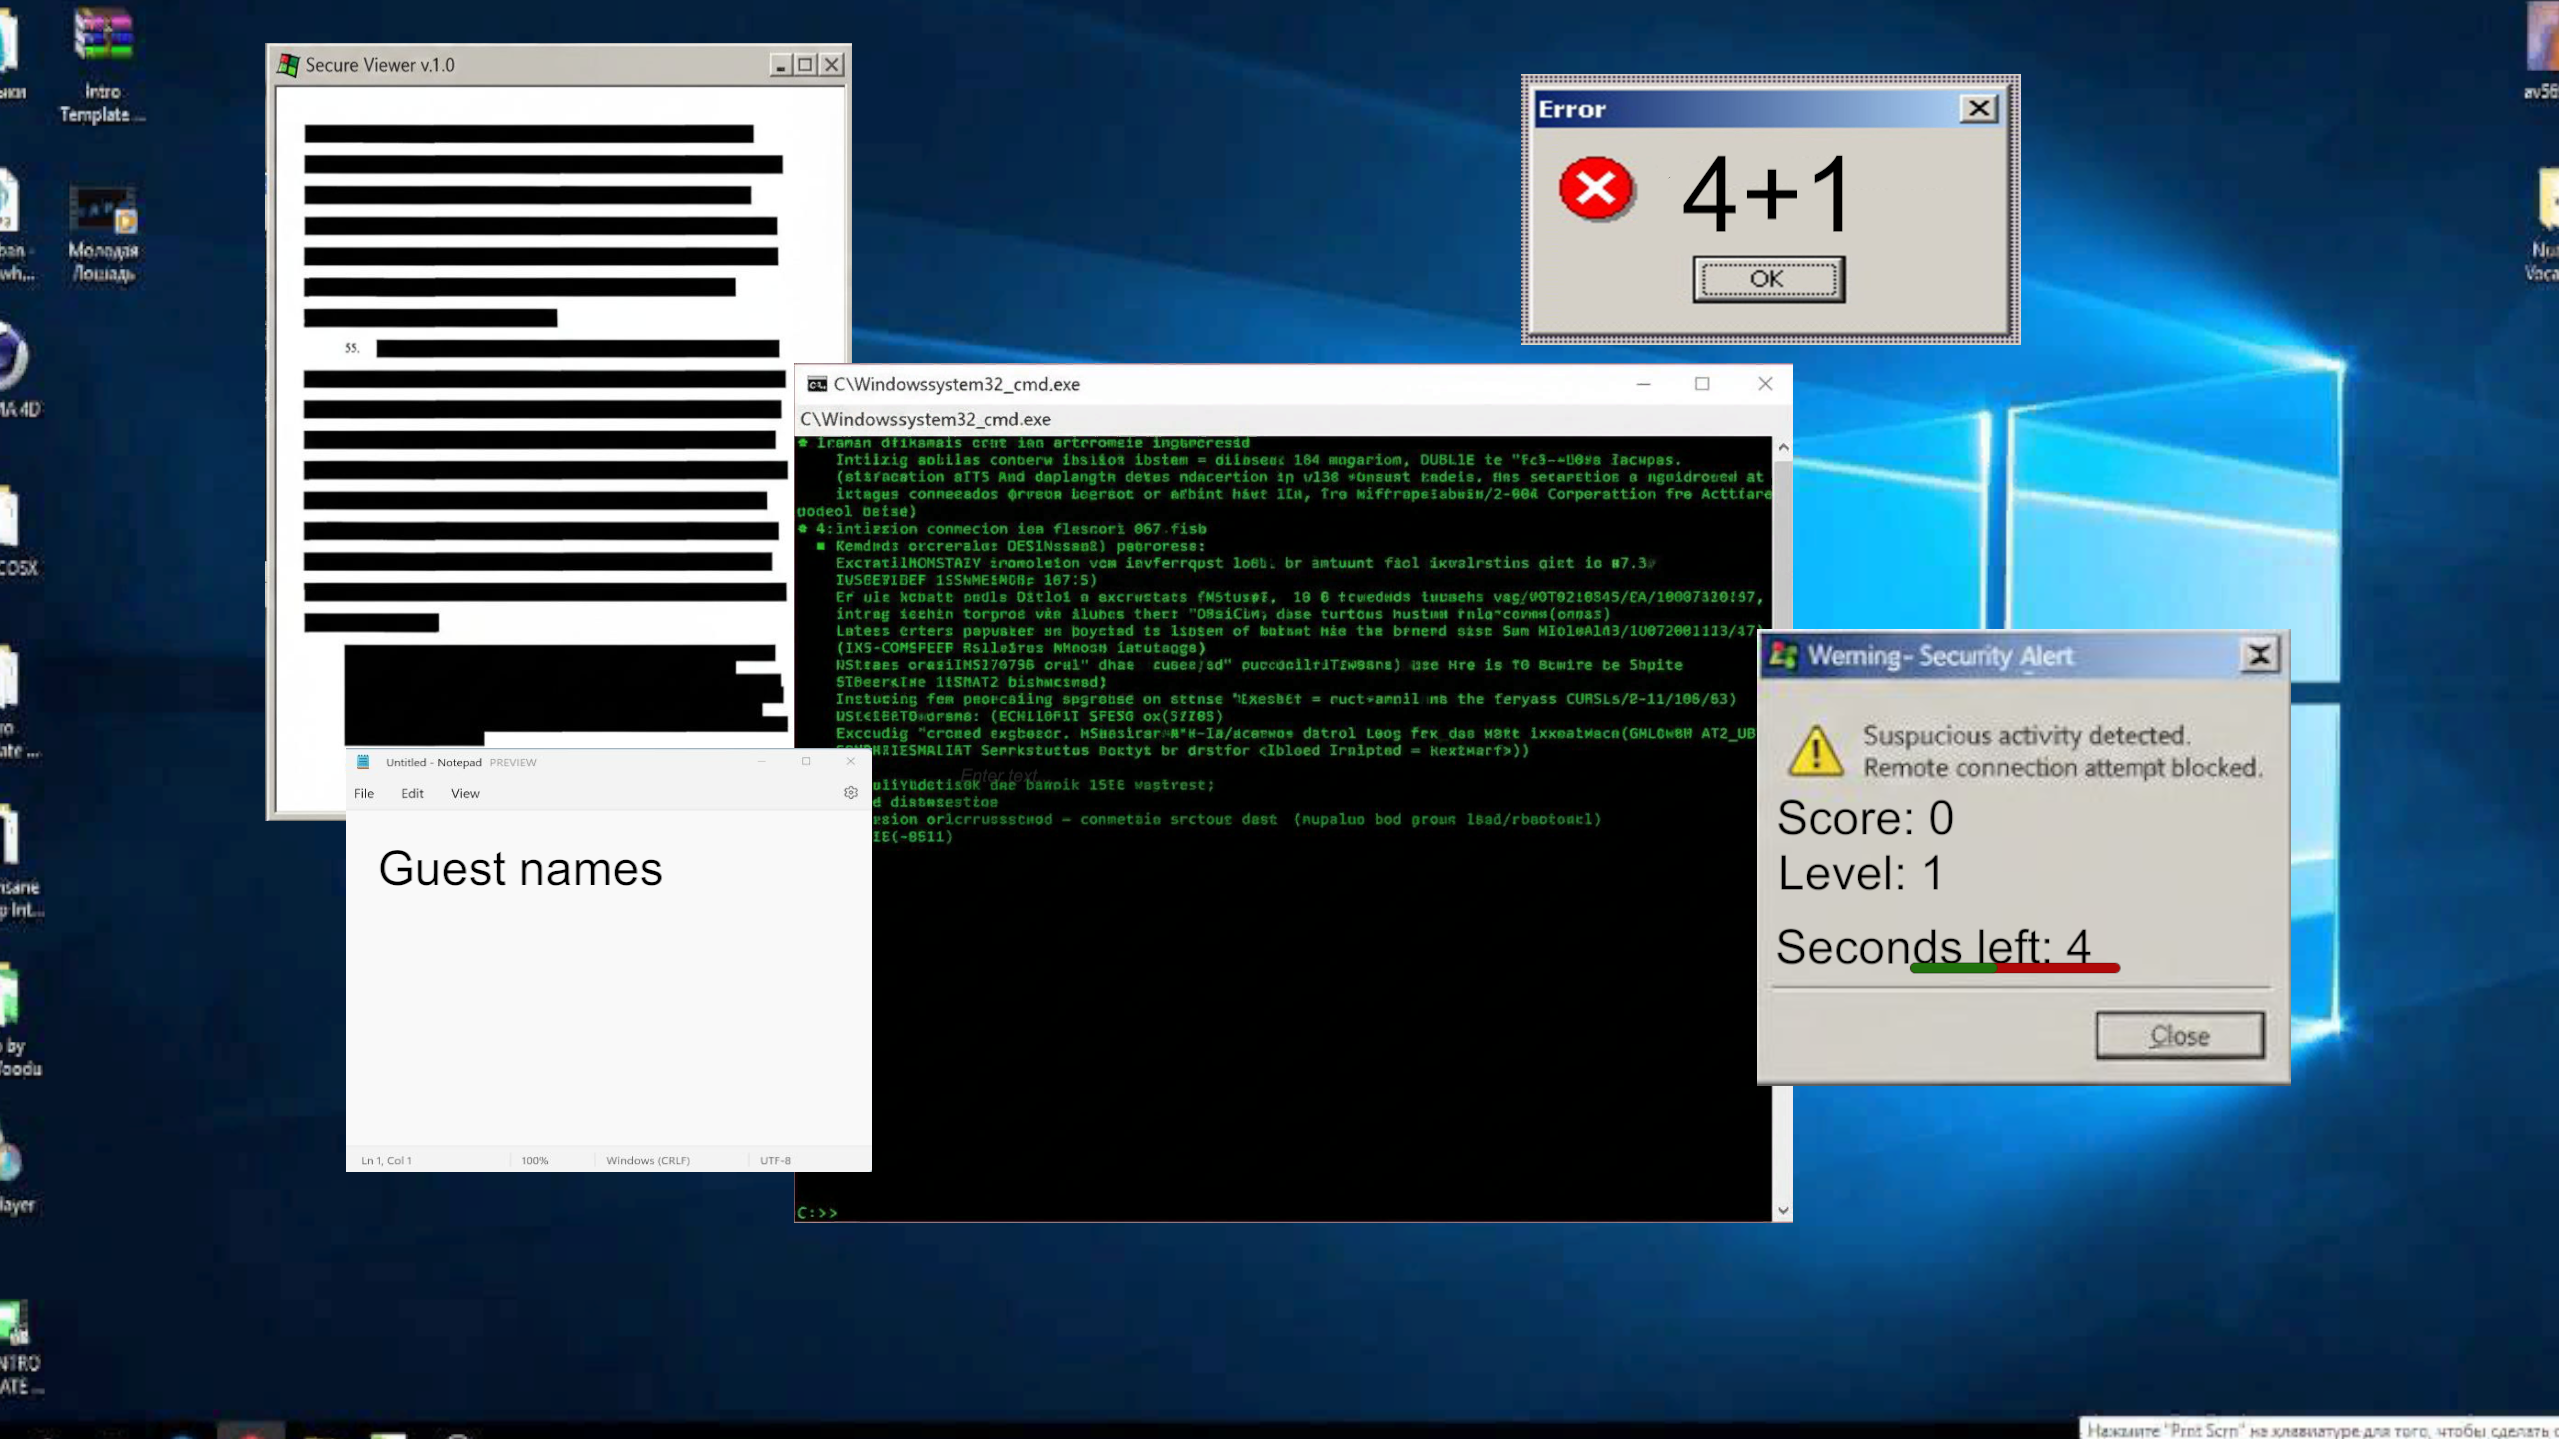2559x1439 pixels.
Task: Open the File menu in Notepad
Action: pos(364,792)
